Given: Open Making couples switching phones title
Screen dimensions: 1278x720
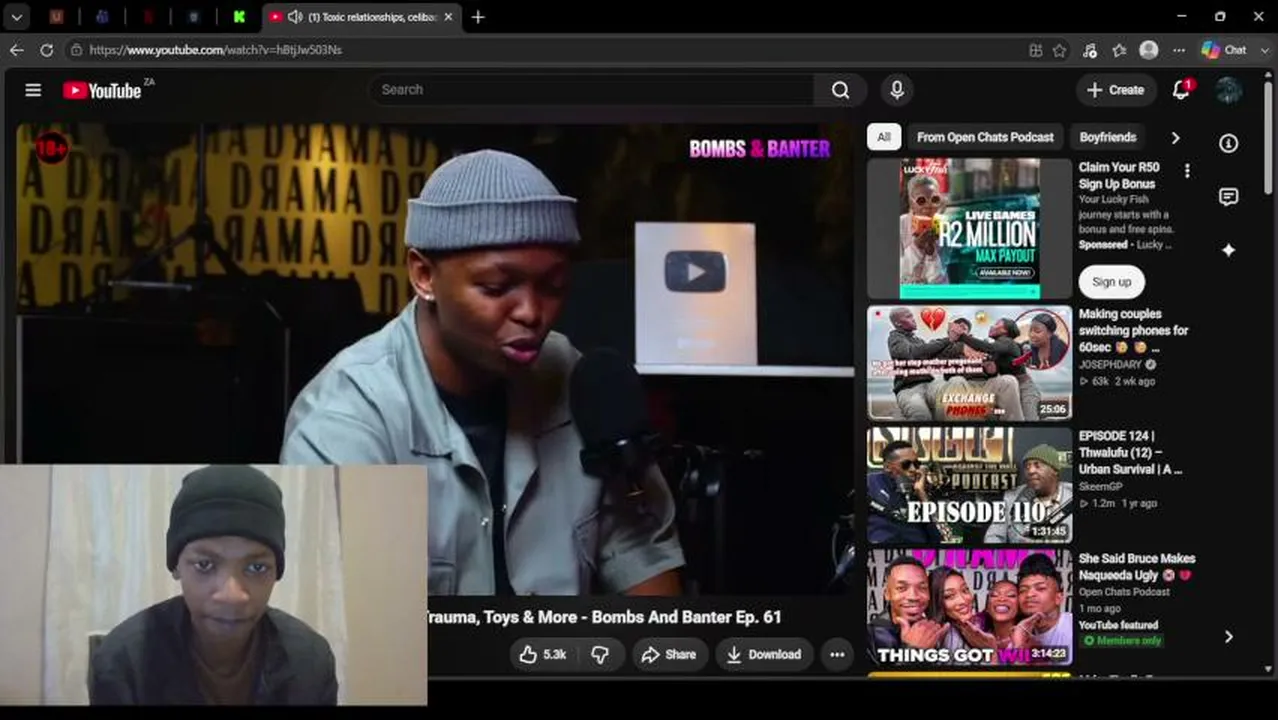Looking at the screenshot, I should tap(1133, 331).
